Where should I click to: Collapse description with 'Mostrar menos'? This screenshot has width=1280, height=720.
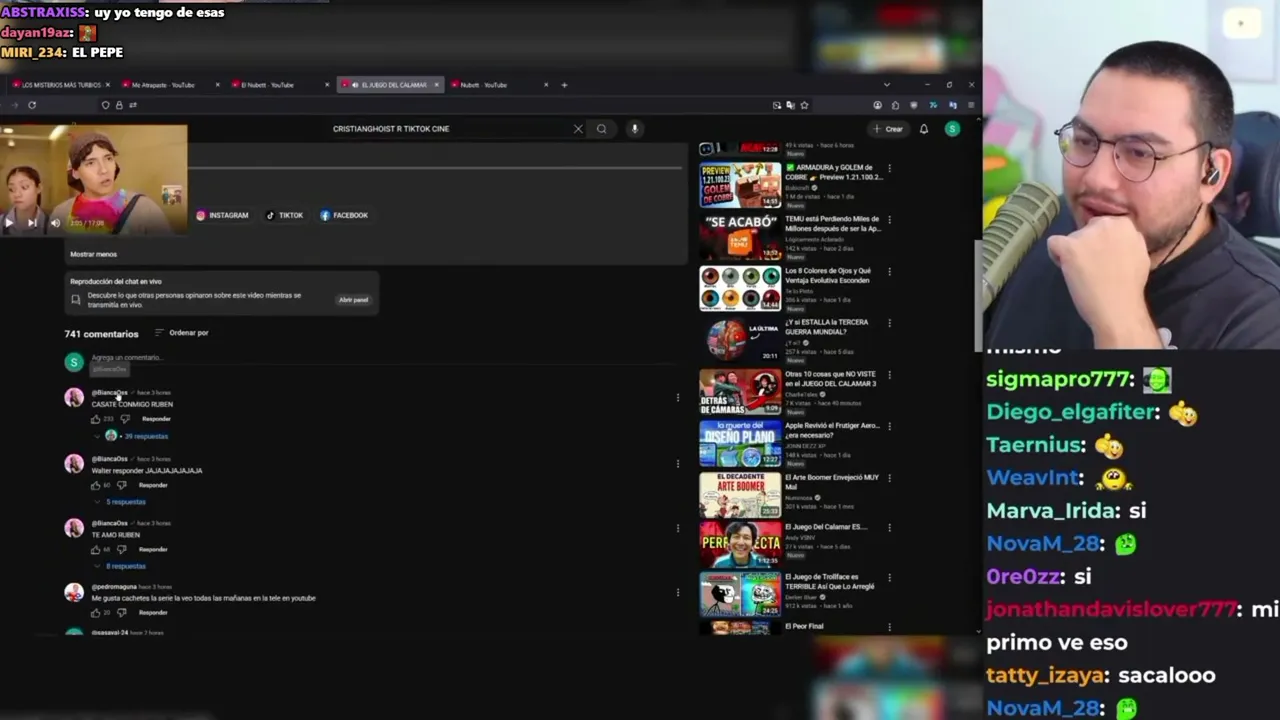(x=93, y=255)
